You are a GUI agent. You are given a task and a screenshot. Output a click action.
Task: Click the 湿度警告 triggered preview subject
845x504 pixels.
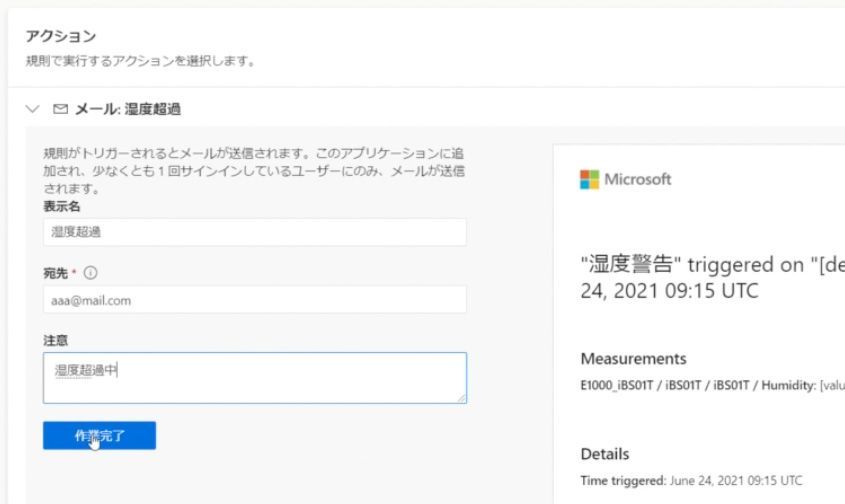[x=711, y=278]
